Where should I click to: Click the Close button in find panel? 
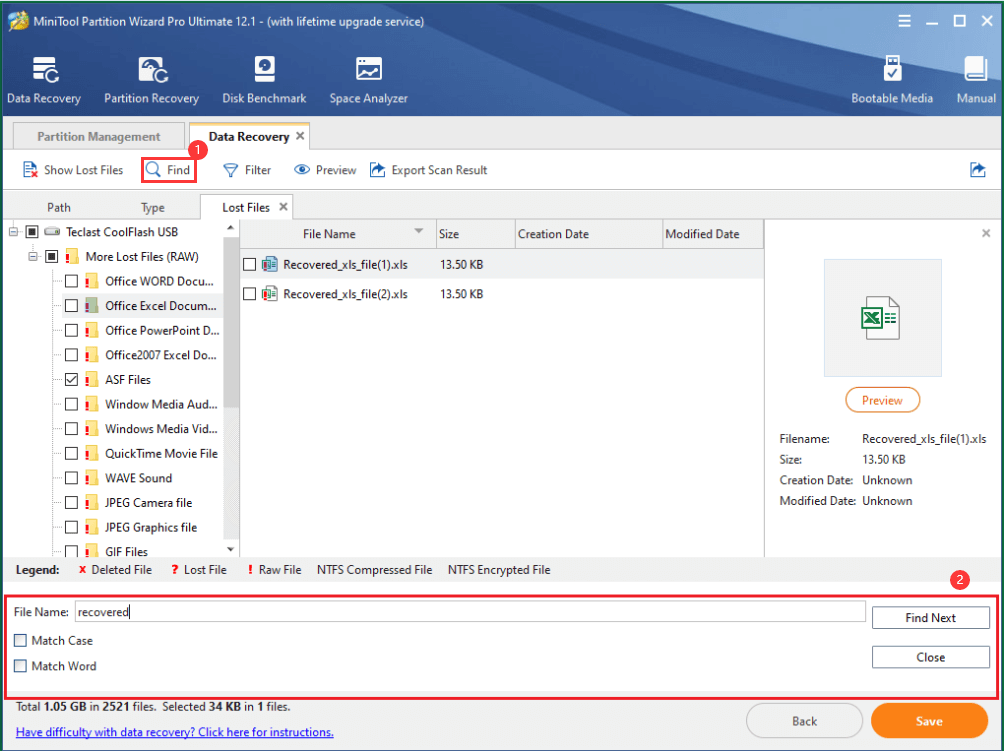point(930,657)
